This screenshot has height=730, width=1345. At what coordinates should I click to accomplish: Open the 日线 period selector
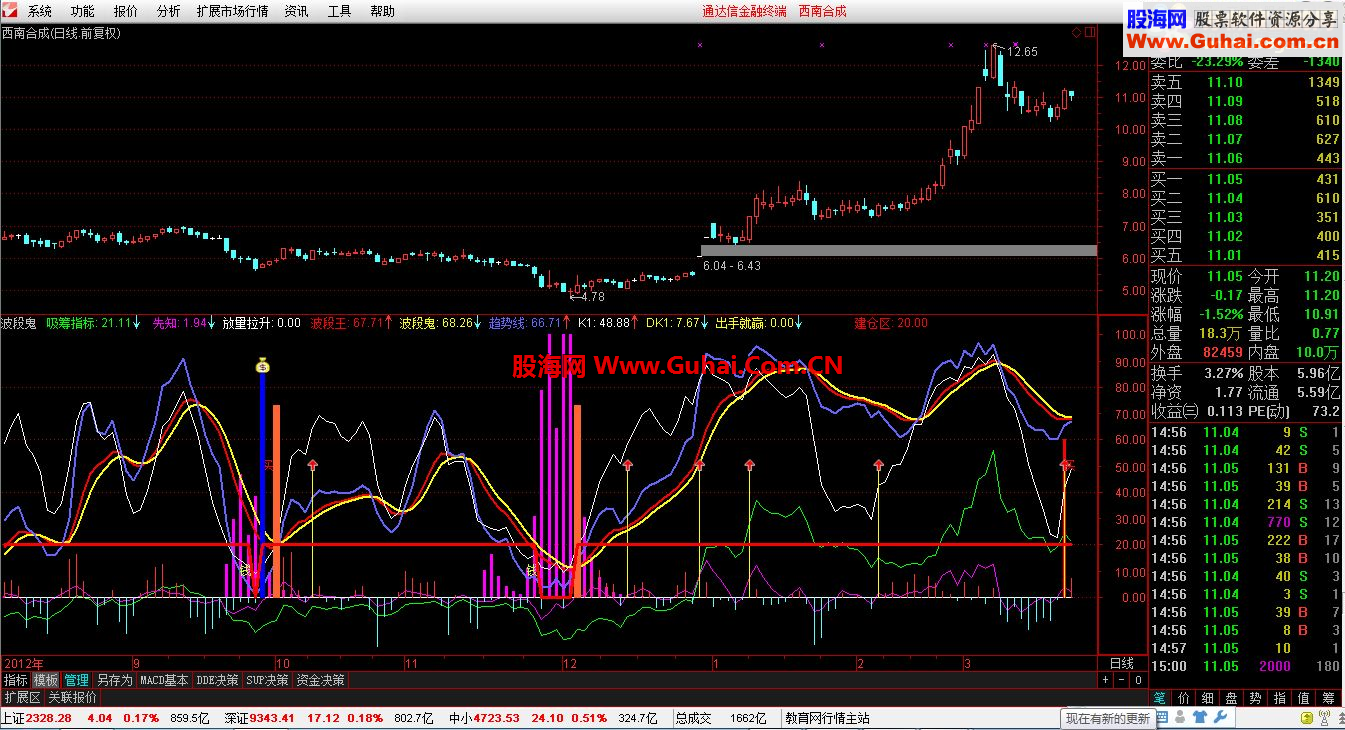(1122, 663)
